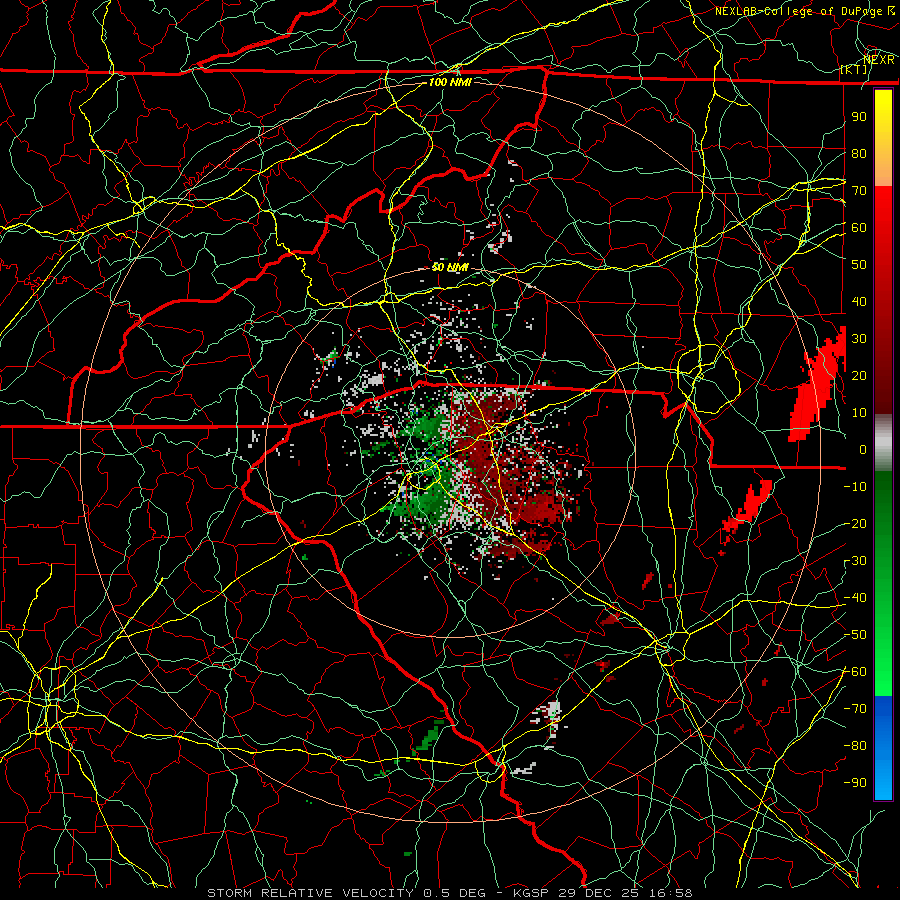Click the -70 knot scale value
Image resolution: width=900 pixels, height=900 pixels.
(855, 709)
